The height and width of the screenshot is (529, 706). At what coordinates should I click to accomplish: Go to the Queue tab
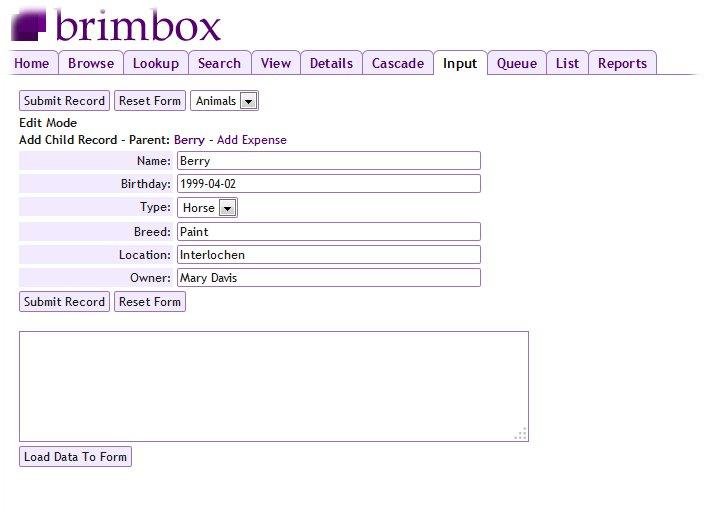tap(517, 63)
